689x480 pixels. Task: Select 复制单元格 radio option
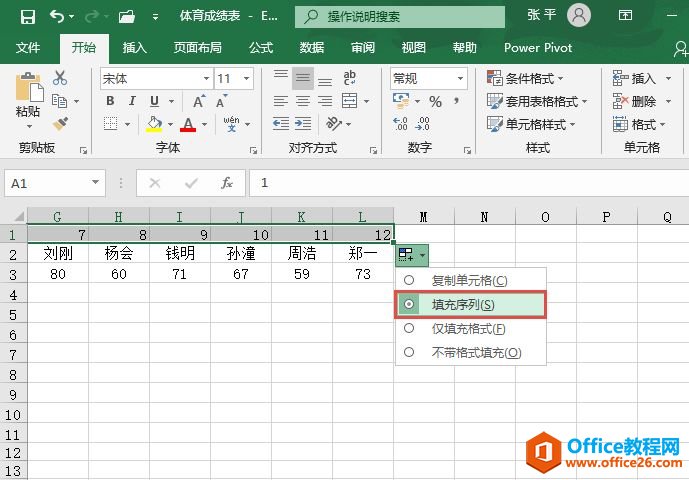(471, 280)
